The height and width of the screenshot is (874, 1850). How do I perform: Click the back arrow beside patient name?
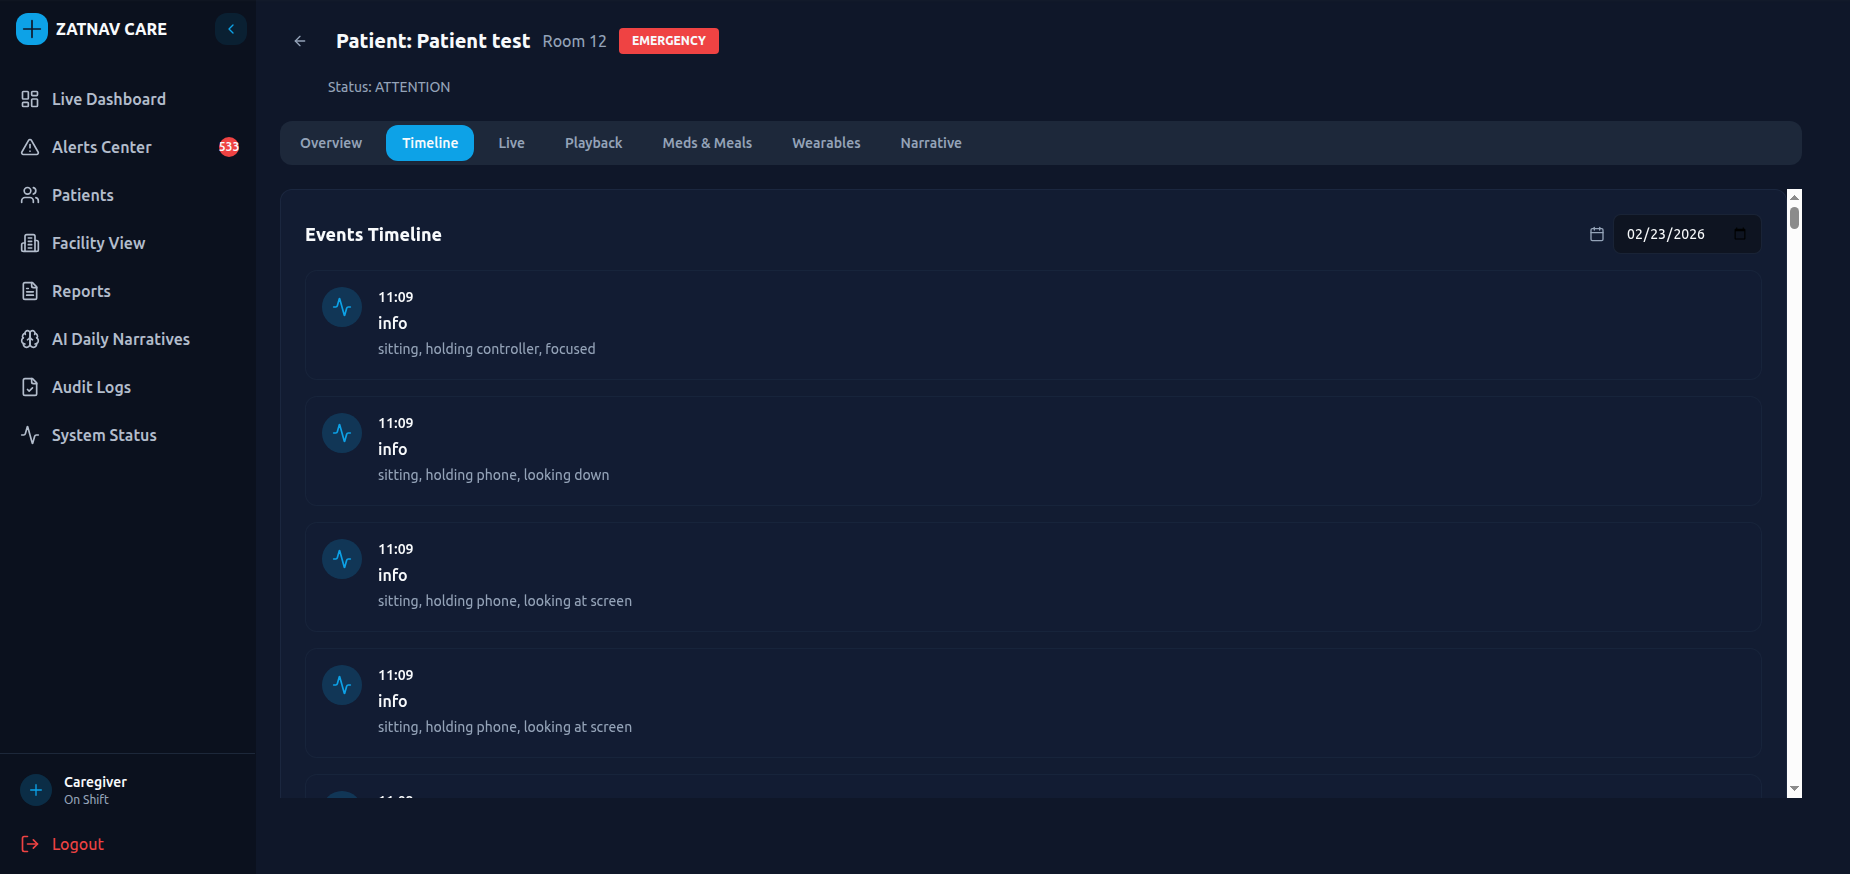[300, 41]
